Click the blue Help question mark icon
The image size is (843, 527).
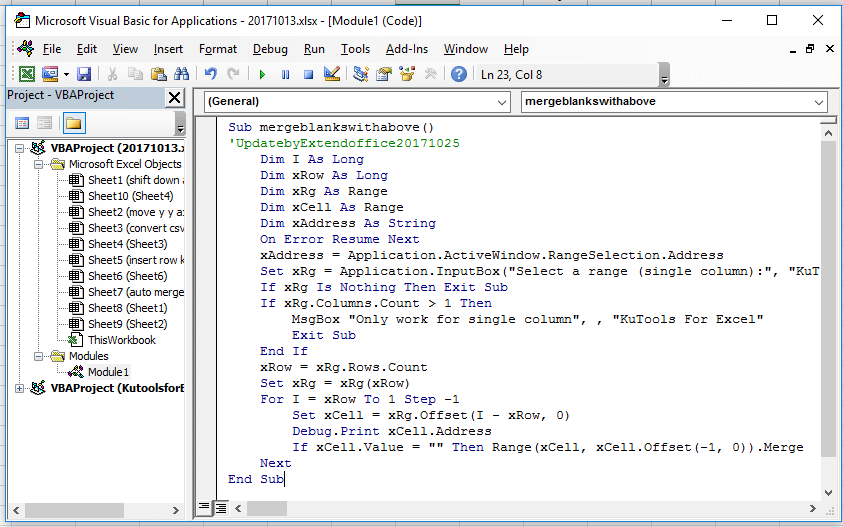(x=459, y=74)
